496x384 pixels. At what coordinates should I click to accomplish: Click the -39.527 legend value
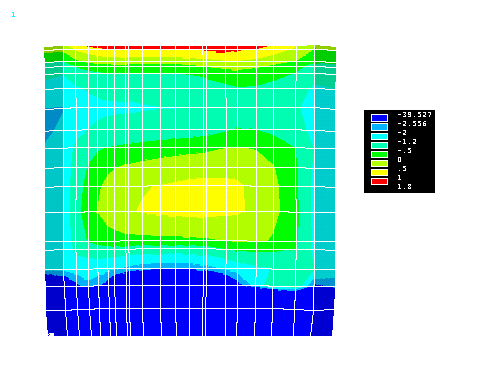tap(414, 115)
